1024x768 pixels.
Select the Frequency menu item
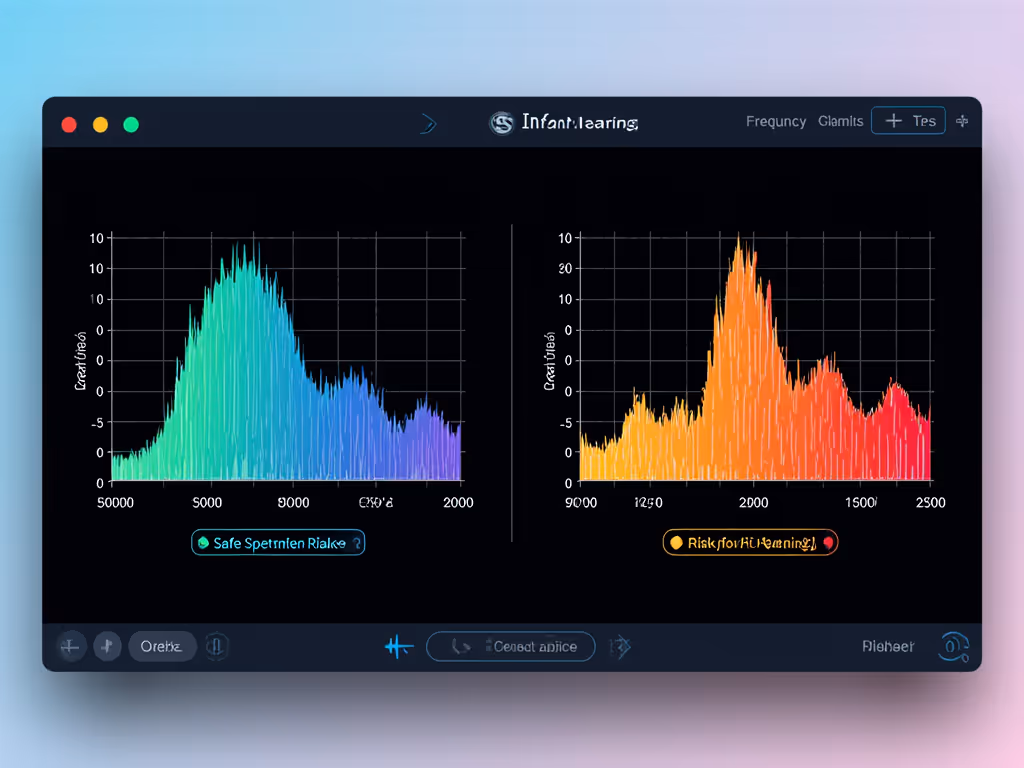[776, 121]
